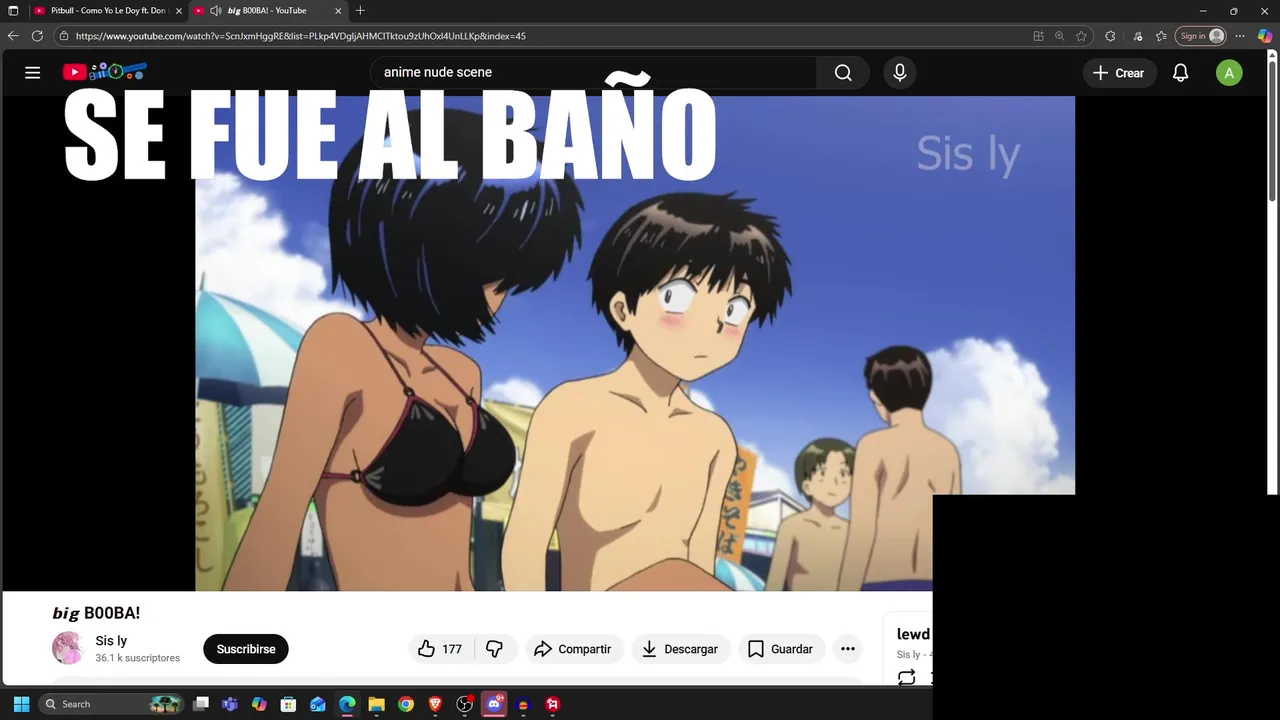The width and height of the screenshot is (1280, 720).
Task: Close the big BOOBA! tab
Action: (x=338, y=11)
